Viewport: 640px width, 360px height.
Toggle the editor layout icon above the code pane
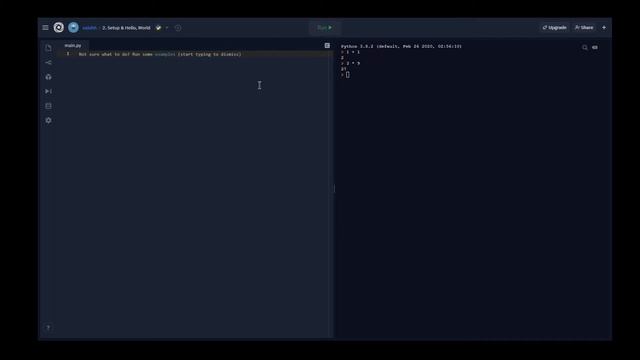(x=327, y=46)
